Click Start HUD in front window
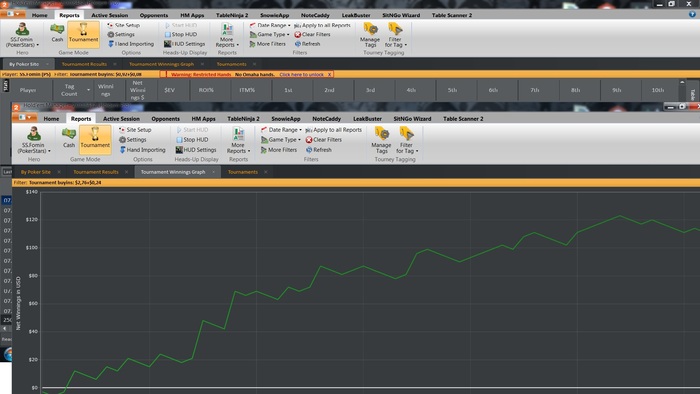 click(192, 130)
